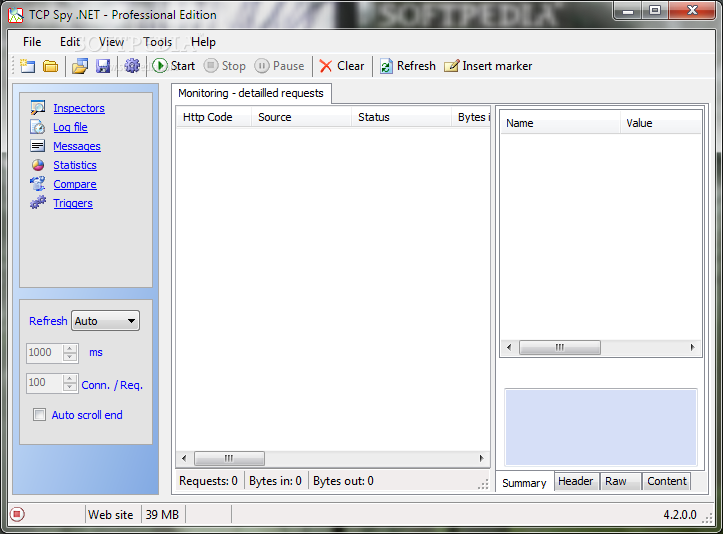
Task: Click the Insert marker toolbar button
Action: tap(488, 66)
